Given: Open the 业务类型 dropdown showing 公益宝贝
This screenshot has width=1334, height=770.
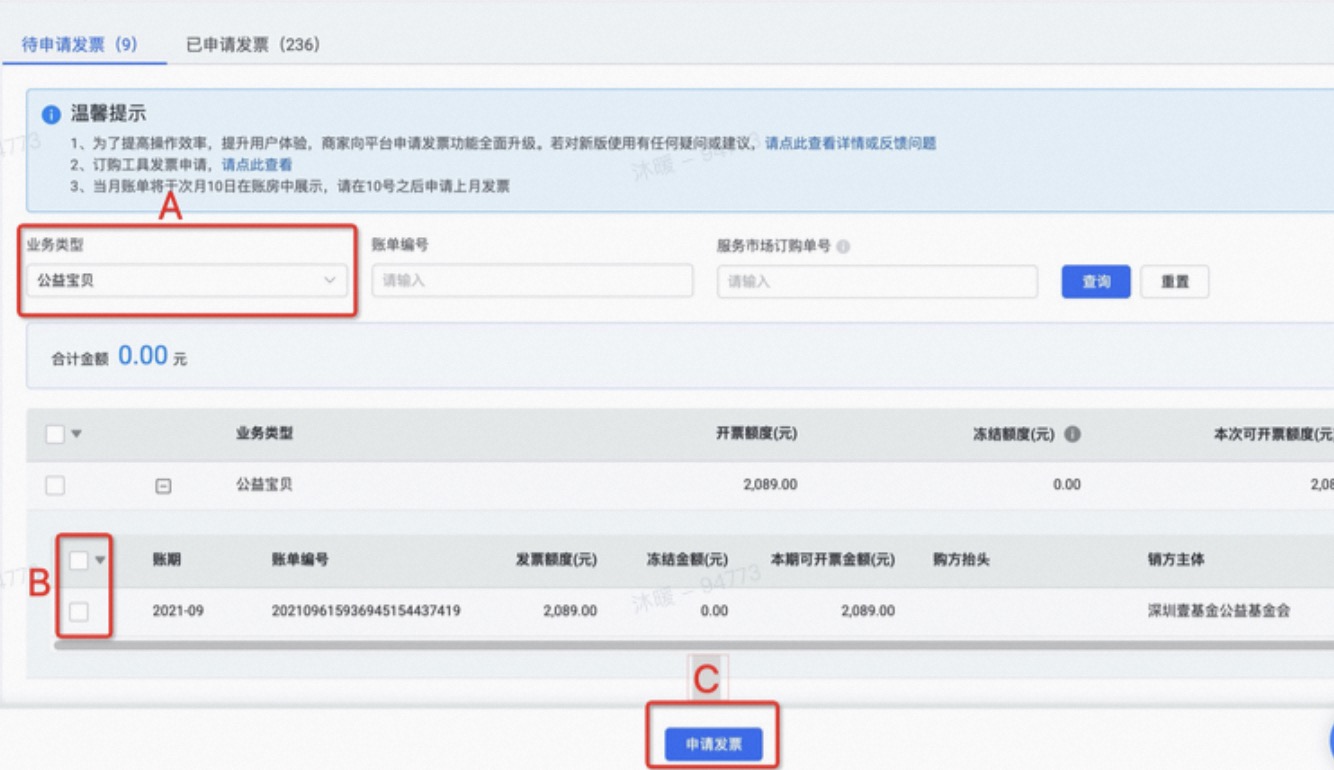Looking at the screenshot, I should (187, 281).
